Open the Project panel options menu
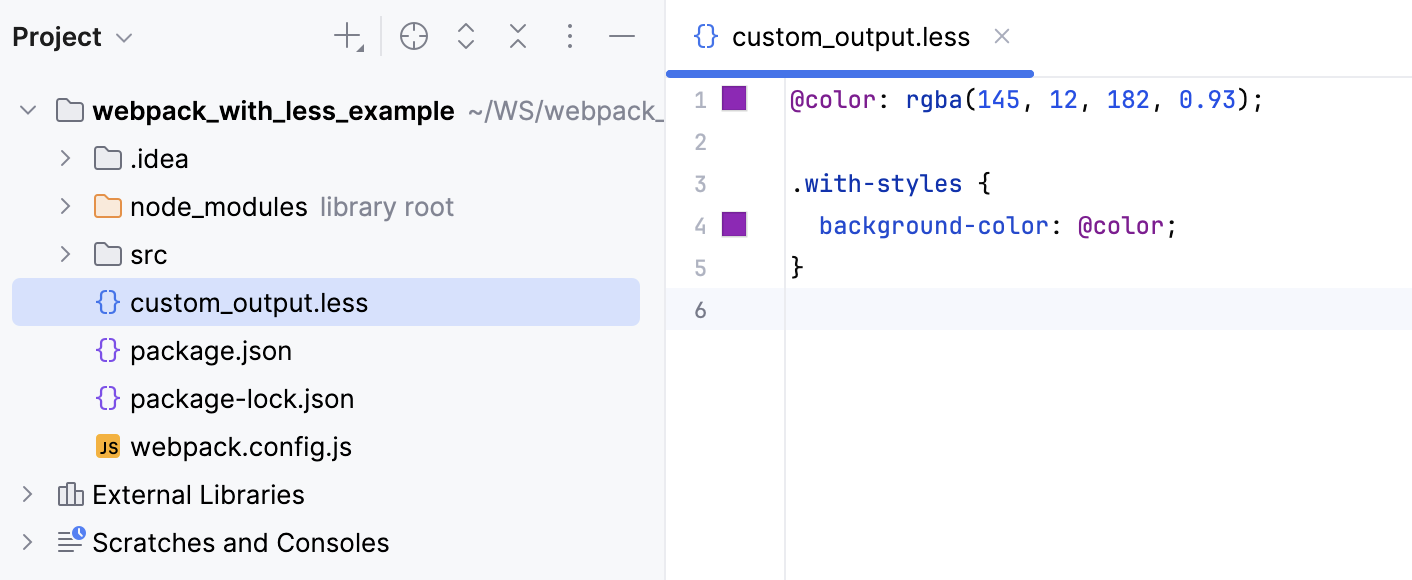The image size is (1412, 580). click(570, 38)
